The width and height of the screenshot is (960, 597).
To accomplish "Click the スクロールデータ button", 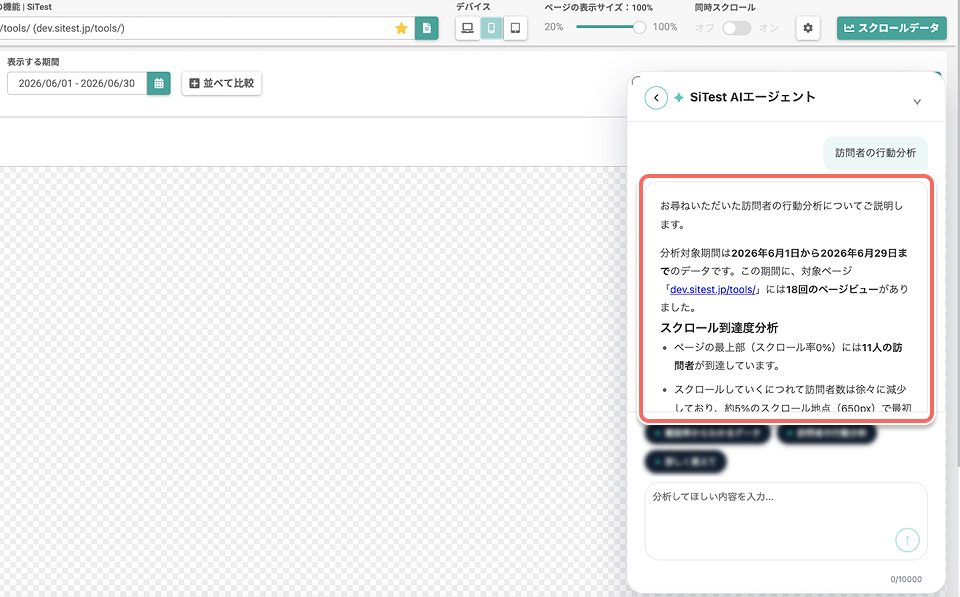I will (x=891, y=28).
